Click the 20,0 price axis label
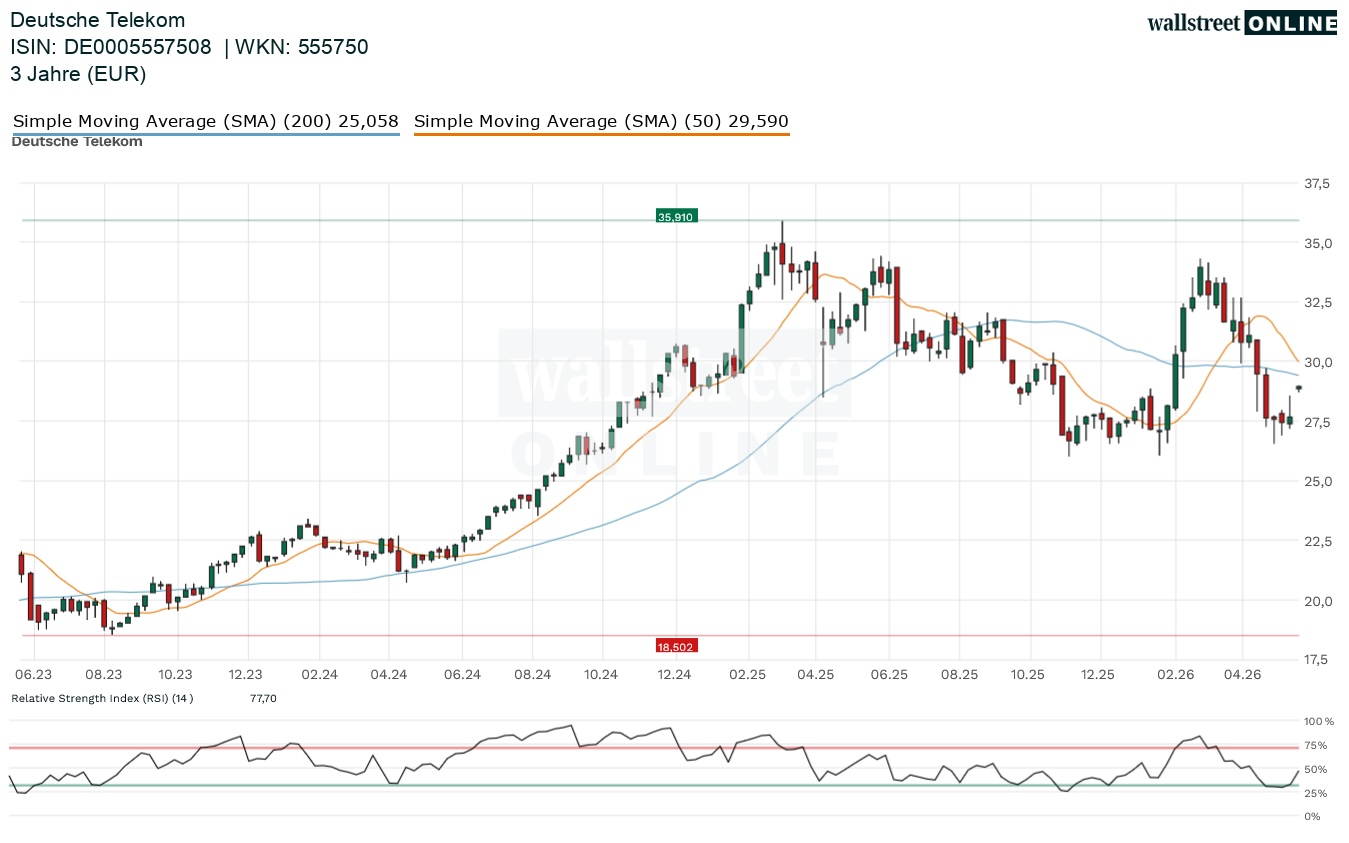This screenshot has width=1349, height=843. click(x=1317, y=600)
